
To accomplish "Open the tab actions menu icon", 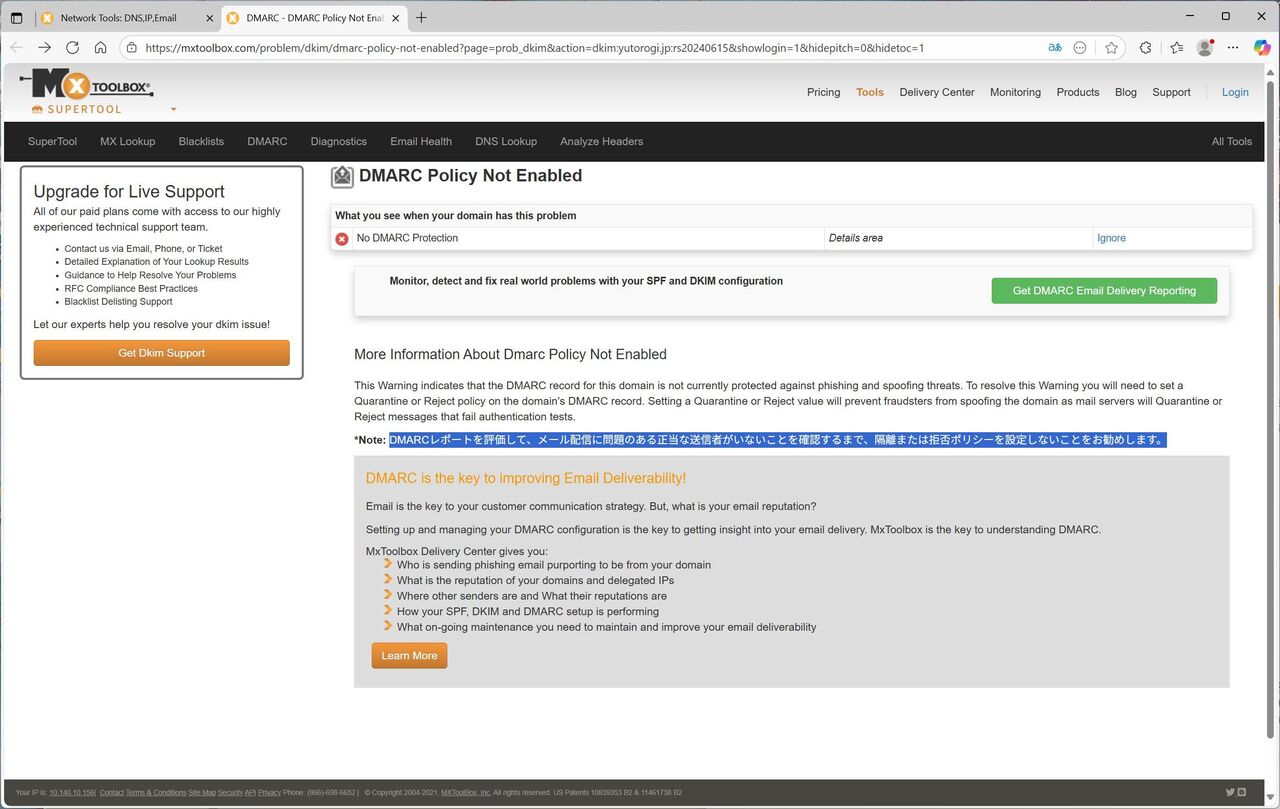I will [x=16, y=18].
